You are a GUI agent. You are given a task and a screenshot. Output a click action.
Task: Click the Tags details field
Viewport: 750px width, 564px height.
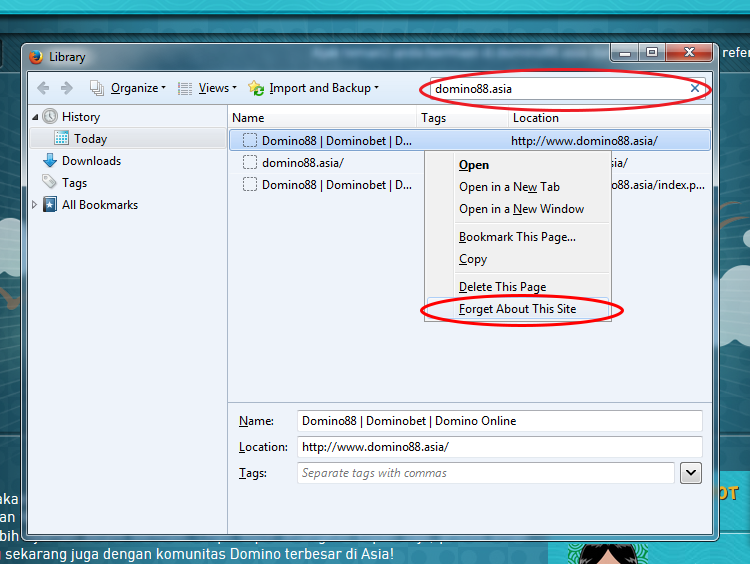coord(485,473)
